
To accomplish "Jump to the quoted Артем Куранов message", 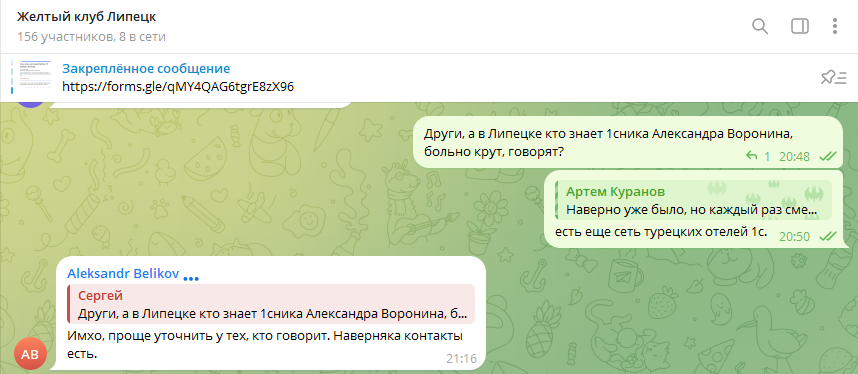I will pyautogui.click(x=693, y=200).
